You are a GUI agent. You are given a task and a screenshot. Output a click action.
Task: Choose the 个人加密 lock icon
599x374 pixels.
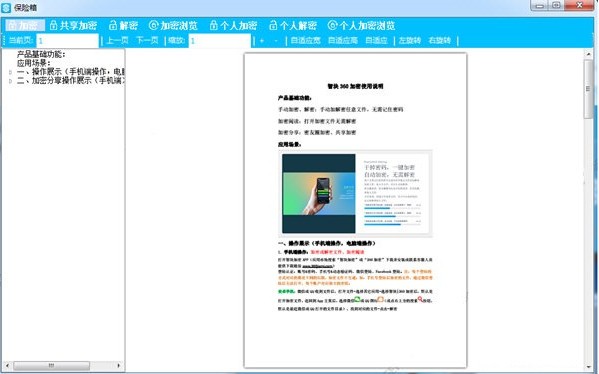[x=214, y=26]
